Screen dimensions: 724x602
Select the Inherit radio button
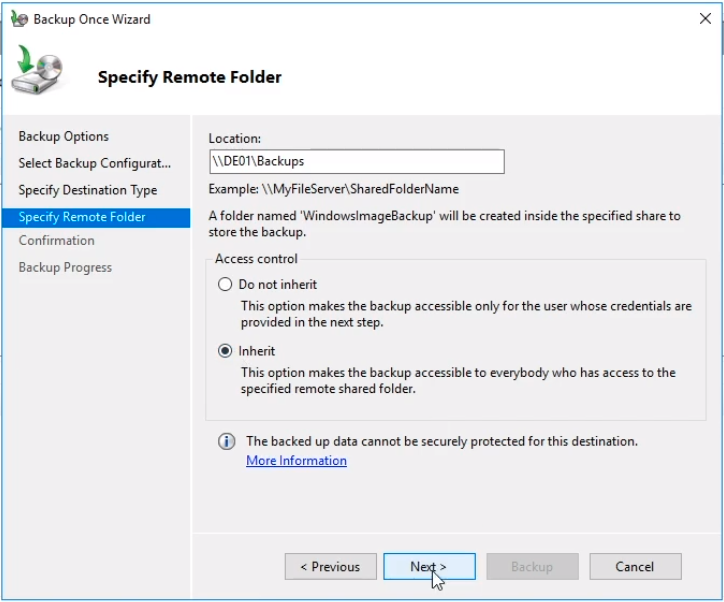click(x=225, y=351)
